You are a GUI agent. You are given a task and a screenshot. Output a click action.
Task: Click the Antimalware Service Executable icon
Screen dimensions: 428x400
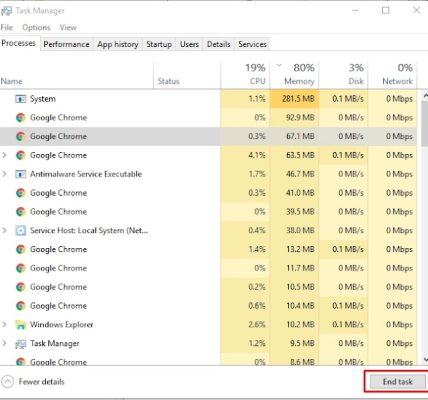21,174
